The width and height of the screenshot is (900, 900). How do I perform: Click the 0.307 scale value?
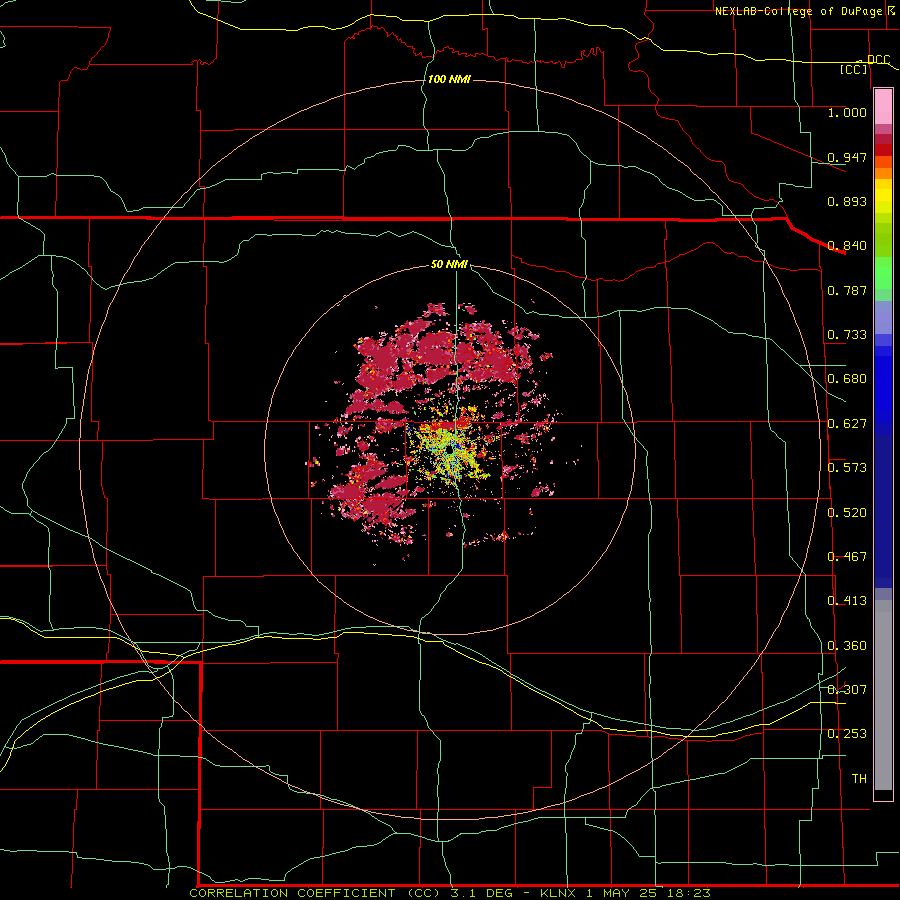[x=847, y=690]
